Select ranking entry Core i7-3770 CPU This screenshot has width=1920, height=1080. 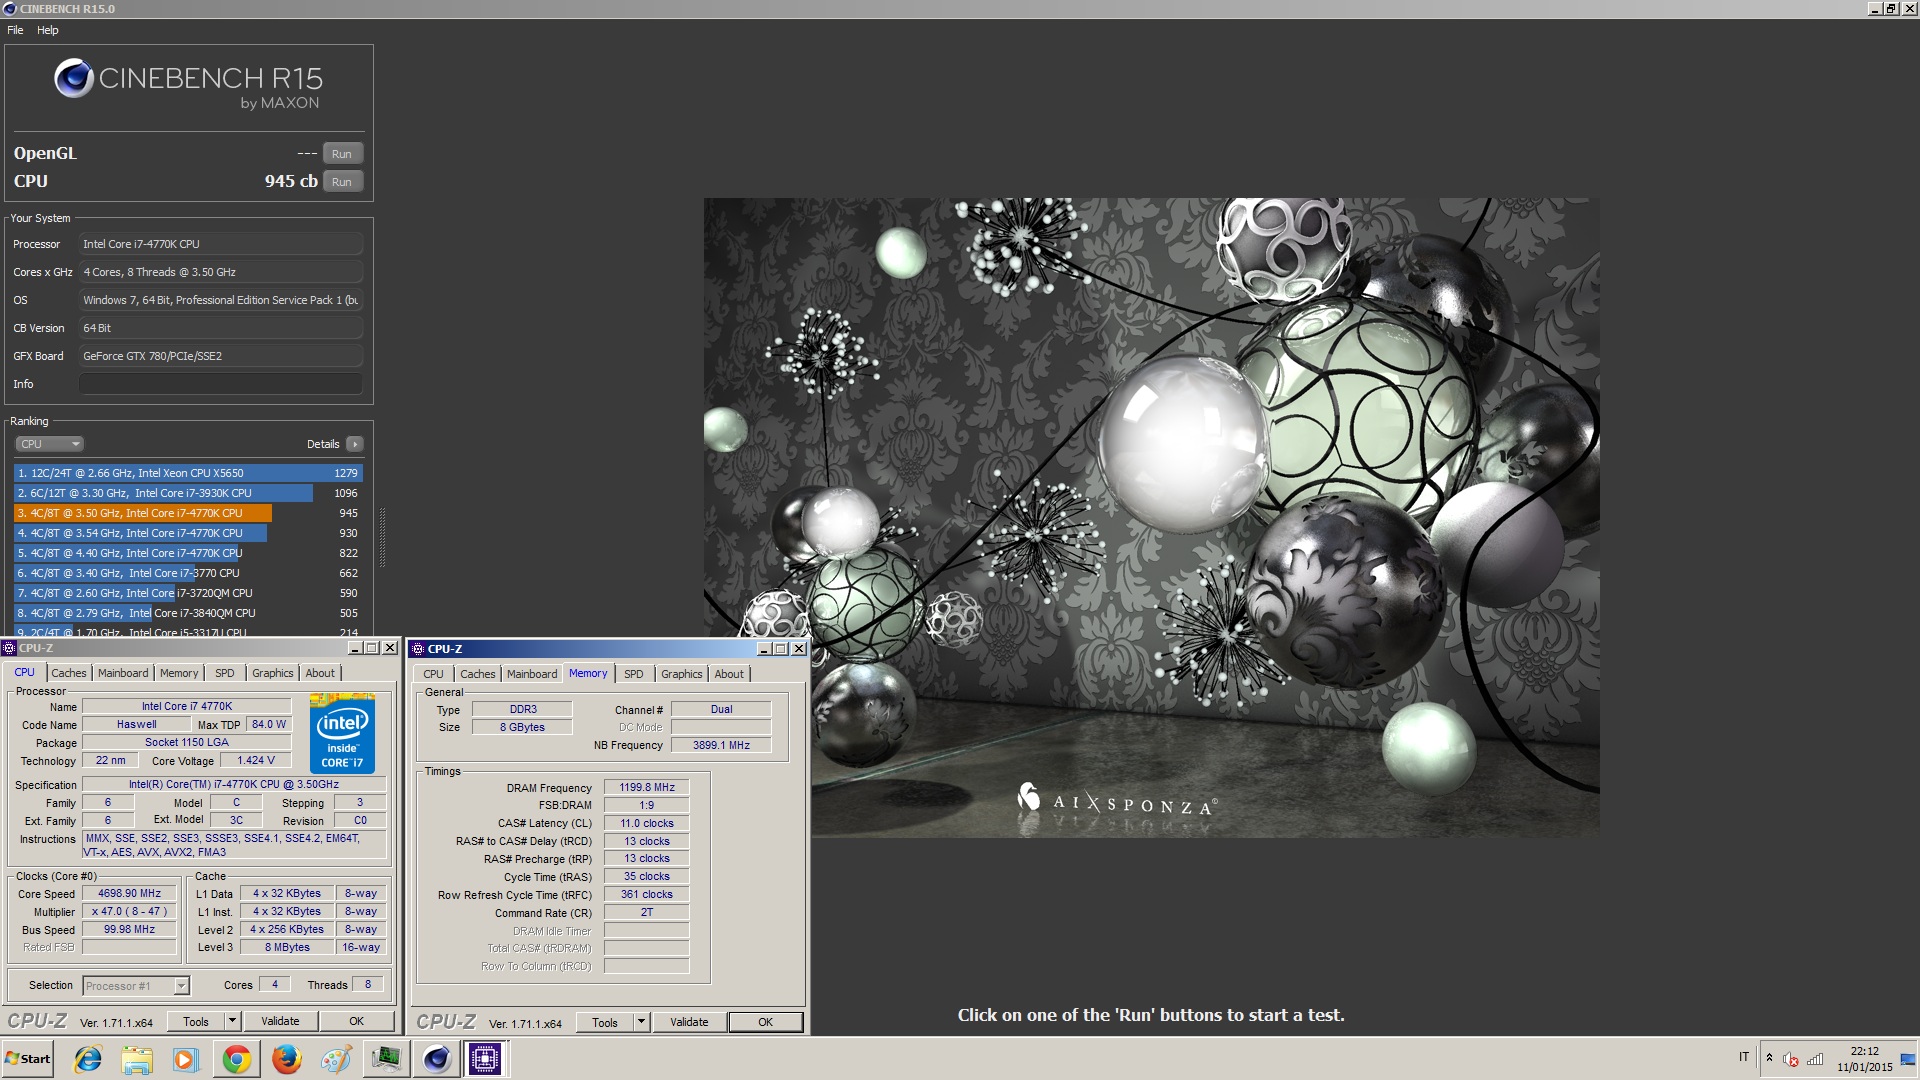[x=188, y=573]
